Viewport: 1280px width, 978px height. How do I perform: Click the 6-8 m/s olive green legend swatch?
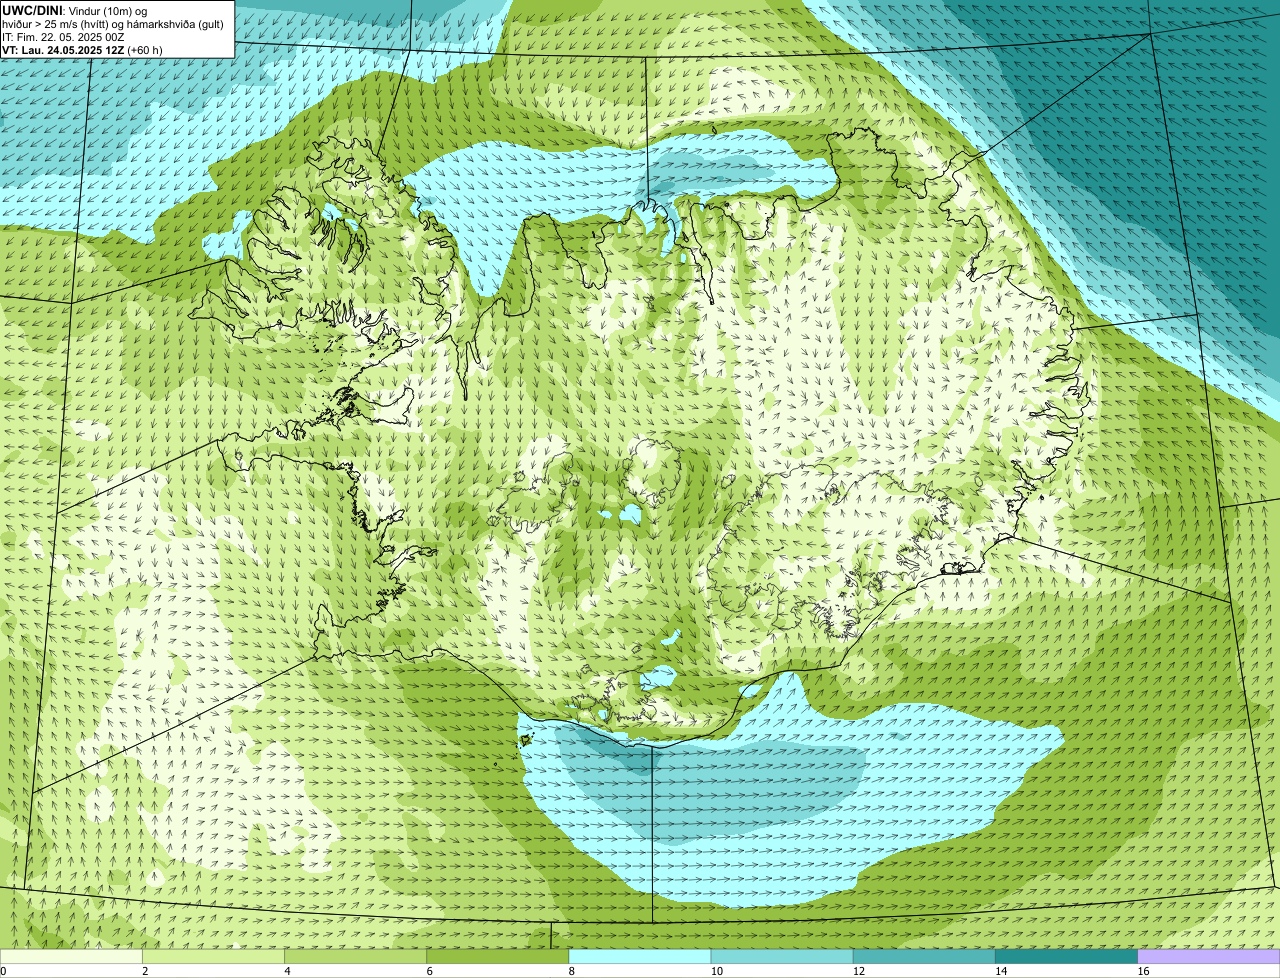click(x=497, y=956)
